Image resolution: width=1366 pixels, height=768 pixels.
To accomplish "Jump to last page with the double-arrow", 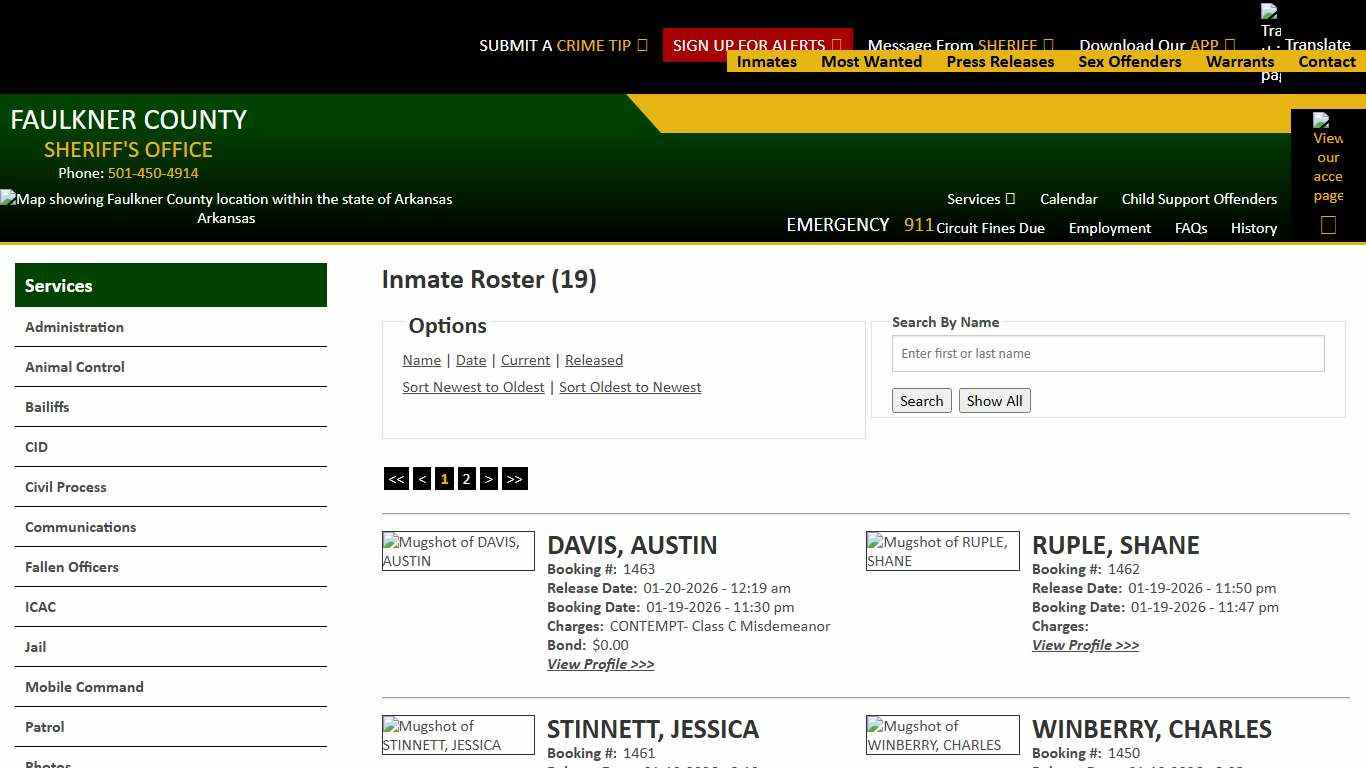I will pyautogui.click(x=514, y=478).
